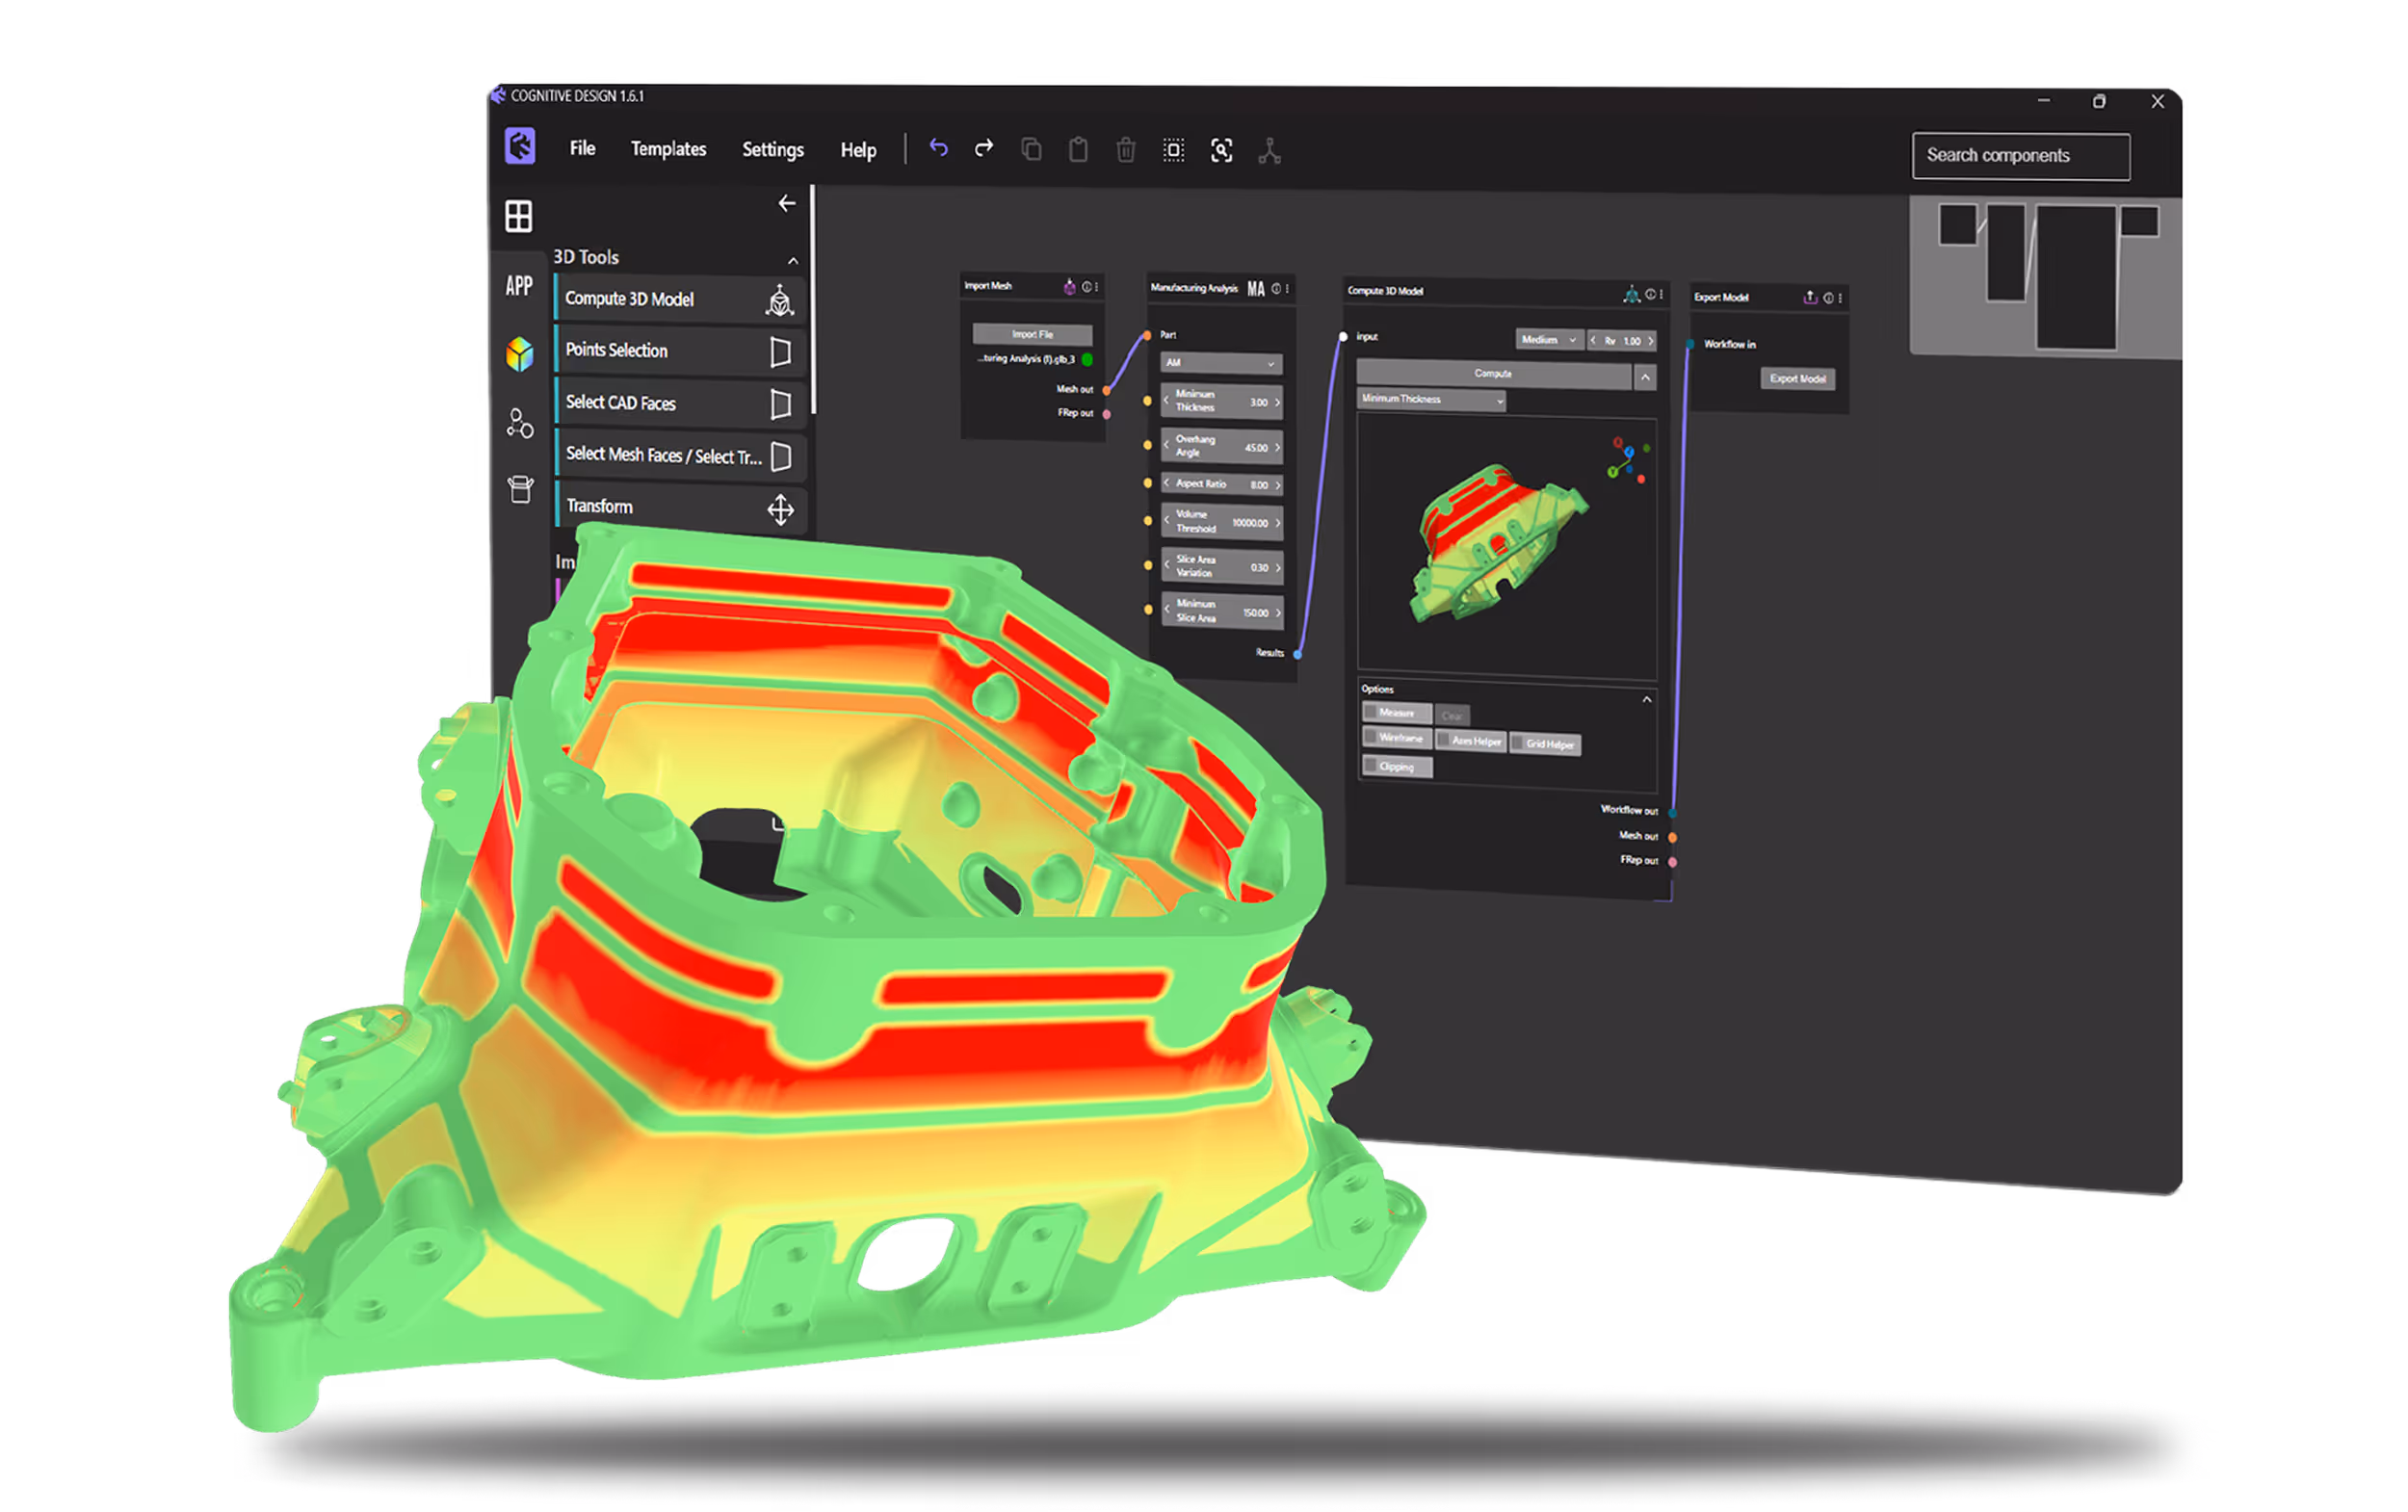Click the Search components field
The height and width of the screenshot is (1512, 2408).
point(2020,156)
